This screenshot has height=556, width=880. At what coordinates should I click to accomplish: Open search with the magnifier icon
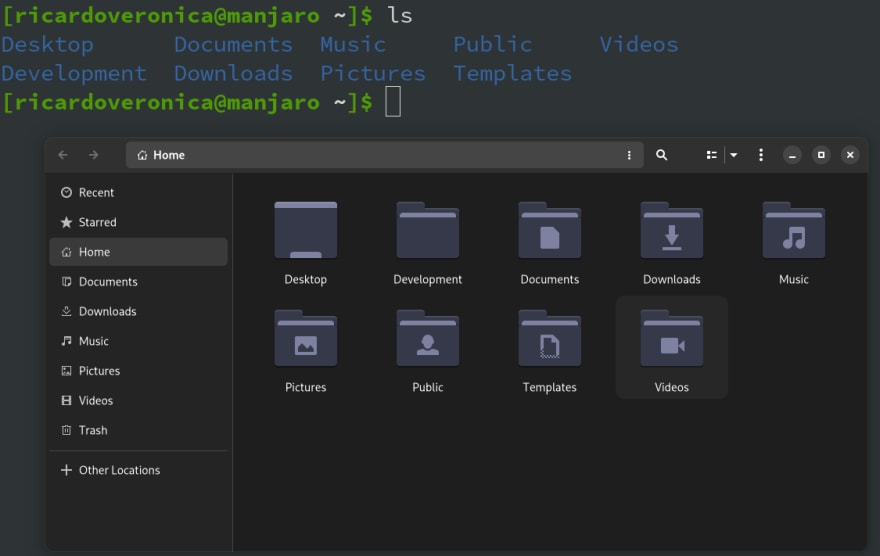(662, 155)
